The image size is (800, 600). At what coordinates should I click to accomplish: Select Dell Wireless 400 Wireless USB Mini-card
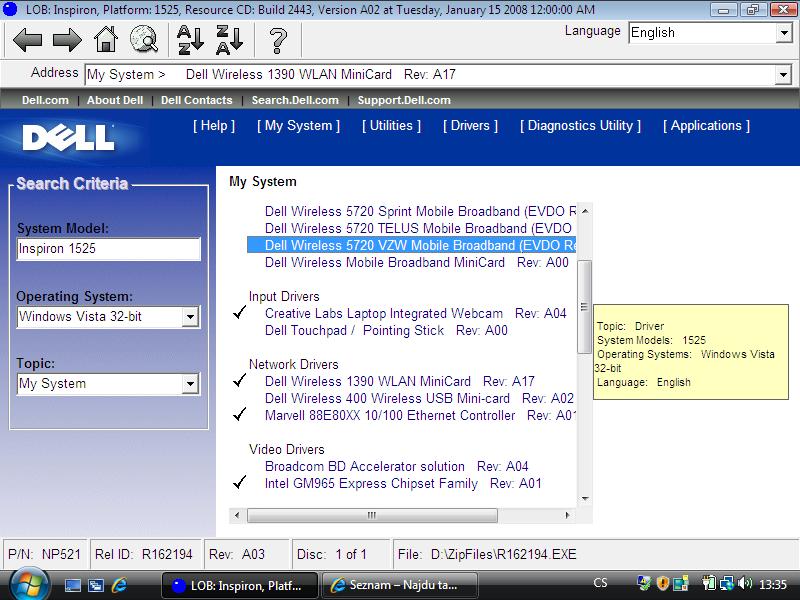tap(419, 398)
